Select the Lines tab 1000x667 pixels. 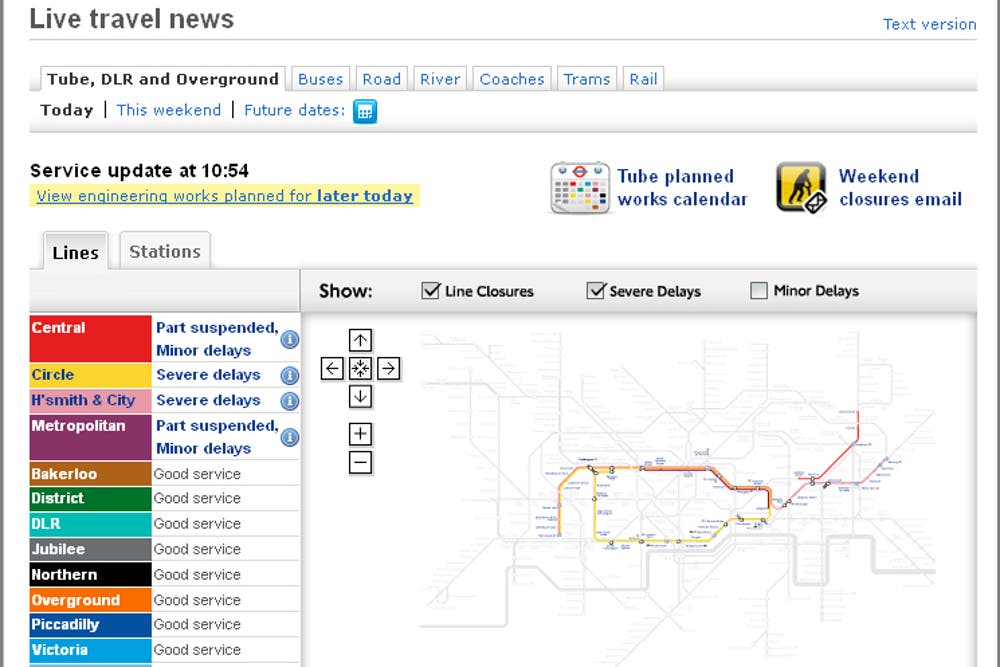tap(76, 252)
